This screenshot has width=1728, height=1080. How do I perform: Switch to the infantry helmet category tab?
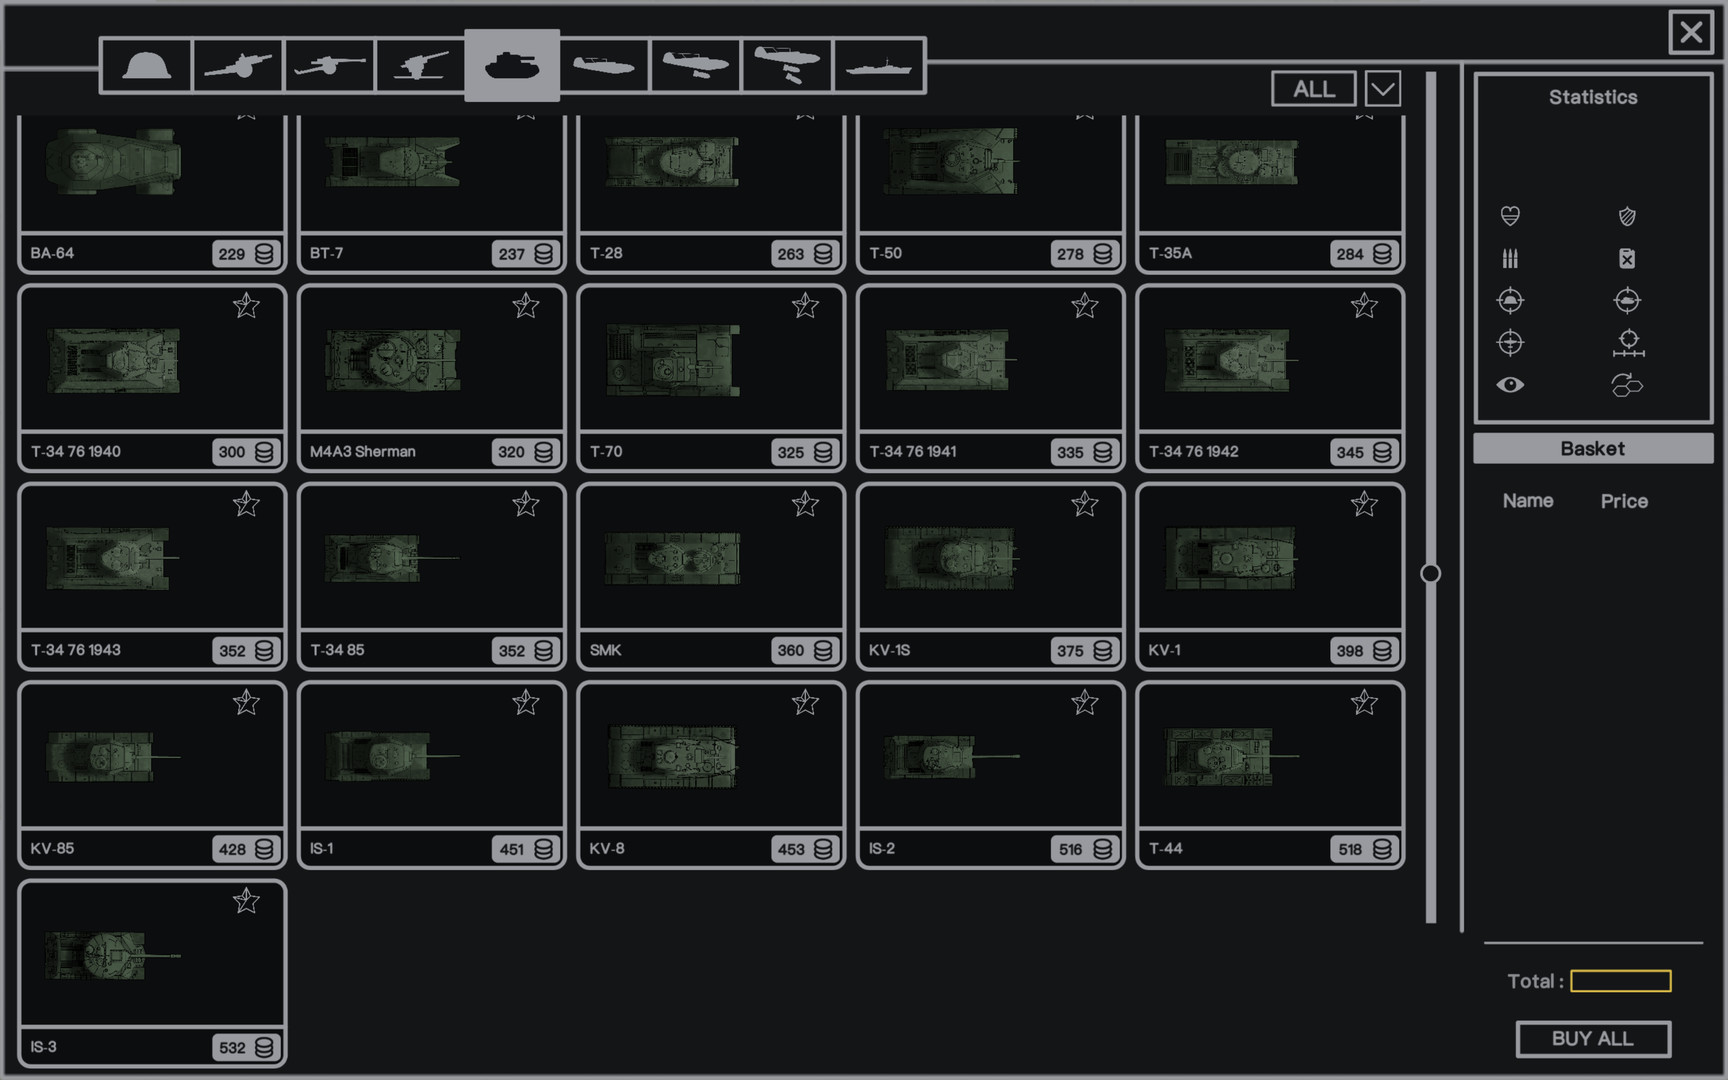click(x=146, y=66)
